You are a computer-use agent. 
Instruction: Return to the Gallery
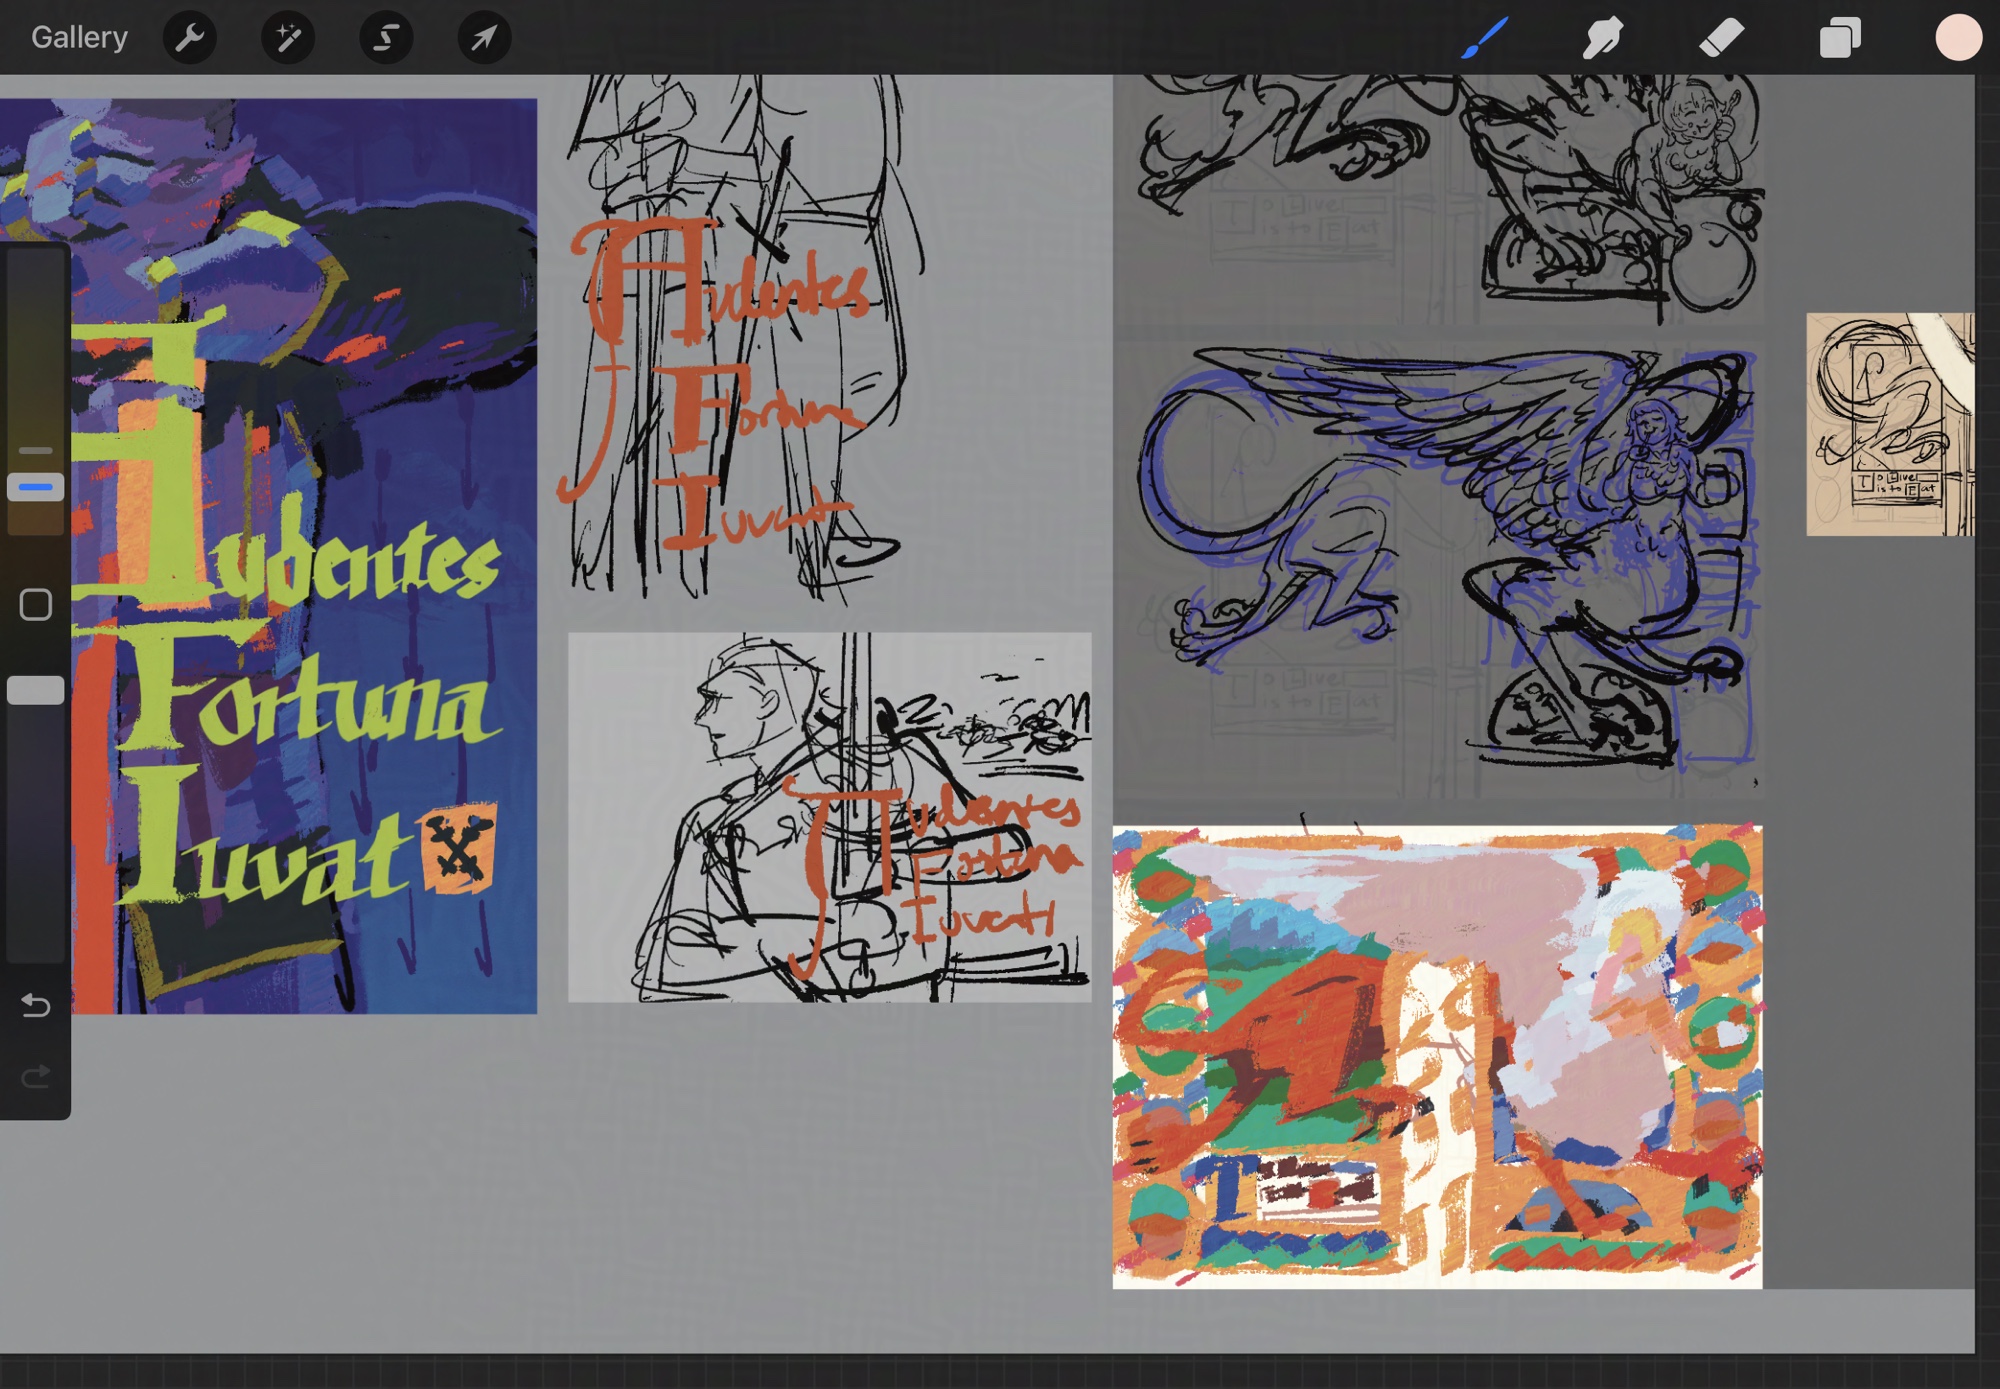pyautogui.click(x=79, y=38)
